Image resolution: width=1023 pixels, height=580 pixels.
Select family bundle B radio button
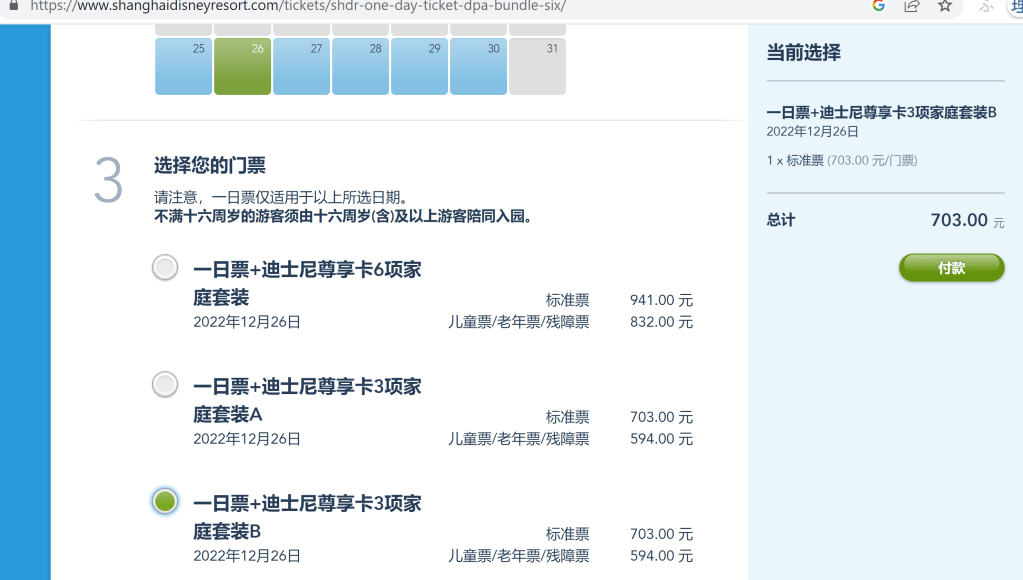[165, 501]
